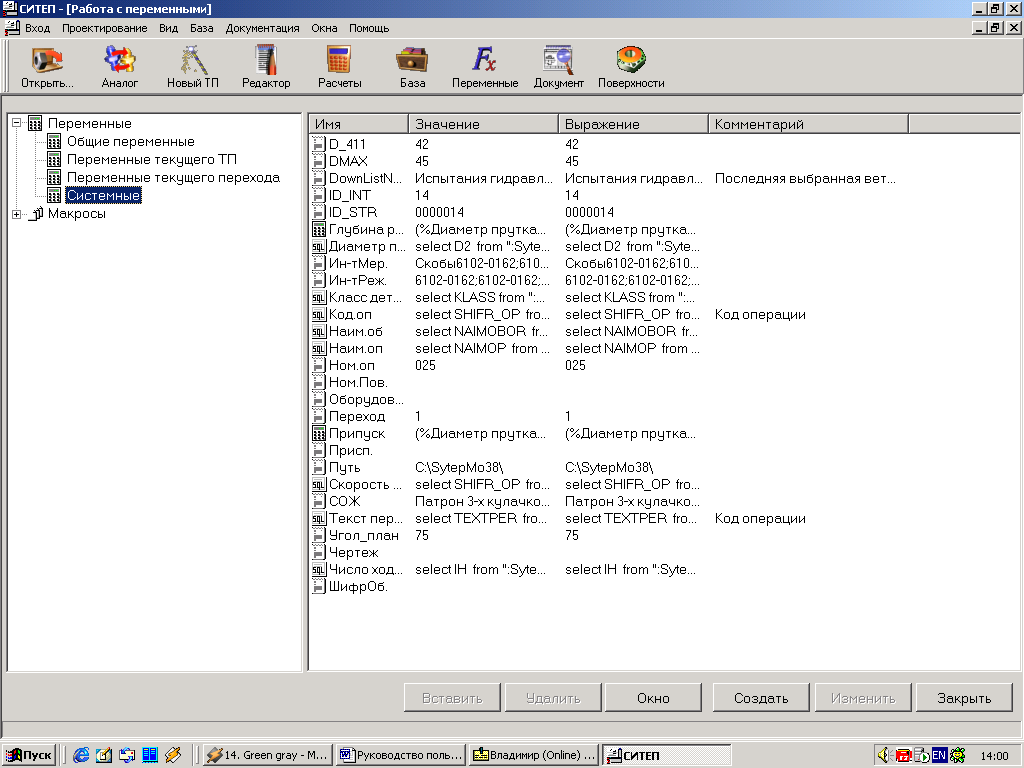Switch to Руководство поль... taskbar window
Viewport: 1024px width, 768px height.
pos(401,755)
